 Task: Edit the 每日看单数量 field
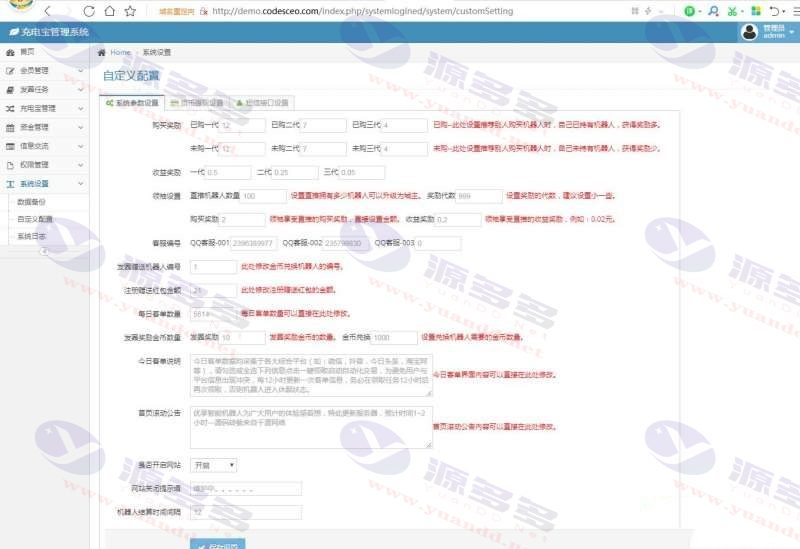213,314
